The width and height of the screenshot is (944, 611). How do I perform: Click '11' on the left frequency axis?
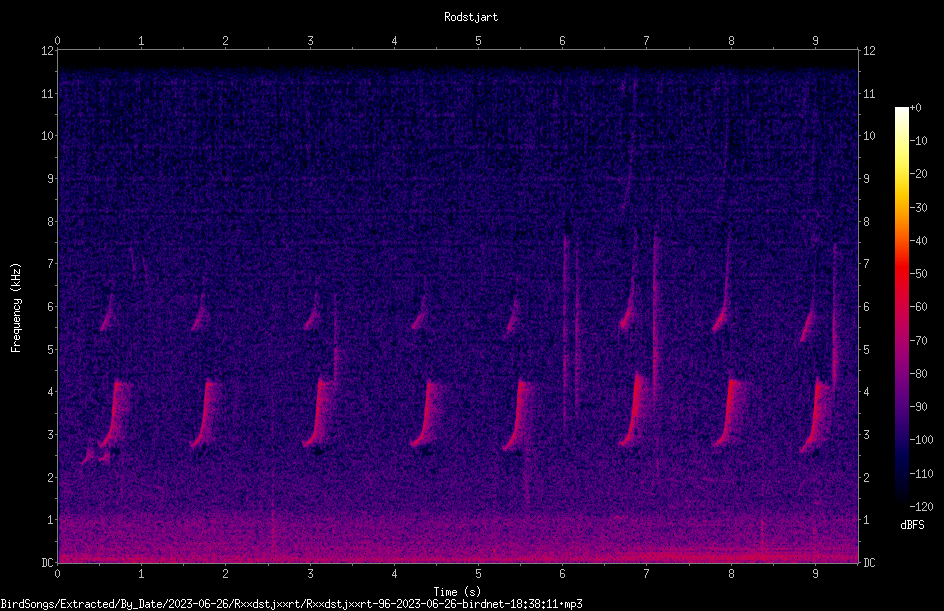coord(48,93)
